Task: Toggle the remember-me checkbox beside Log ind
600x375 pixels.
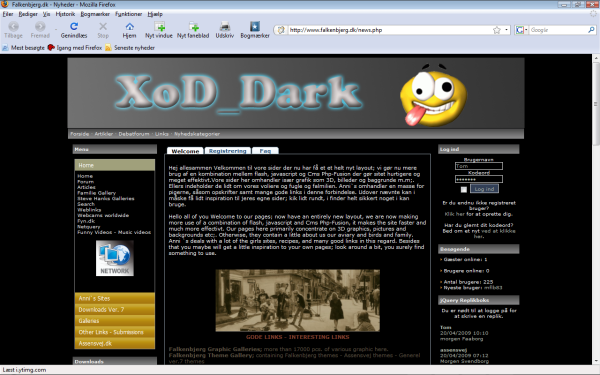Action: (x=464, y=189)
